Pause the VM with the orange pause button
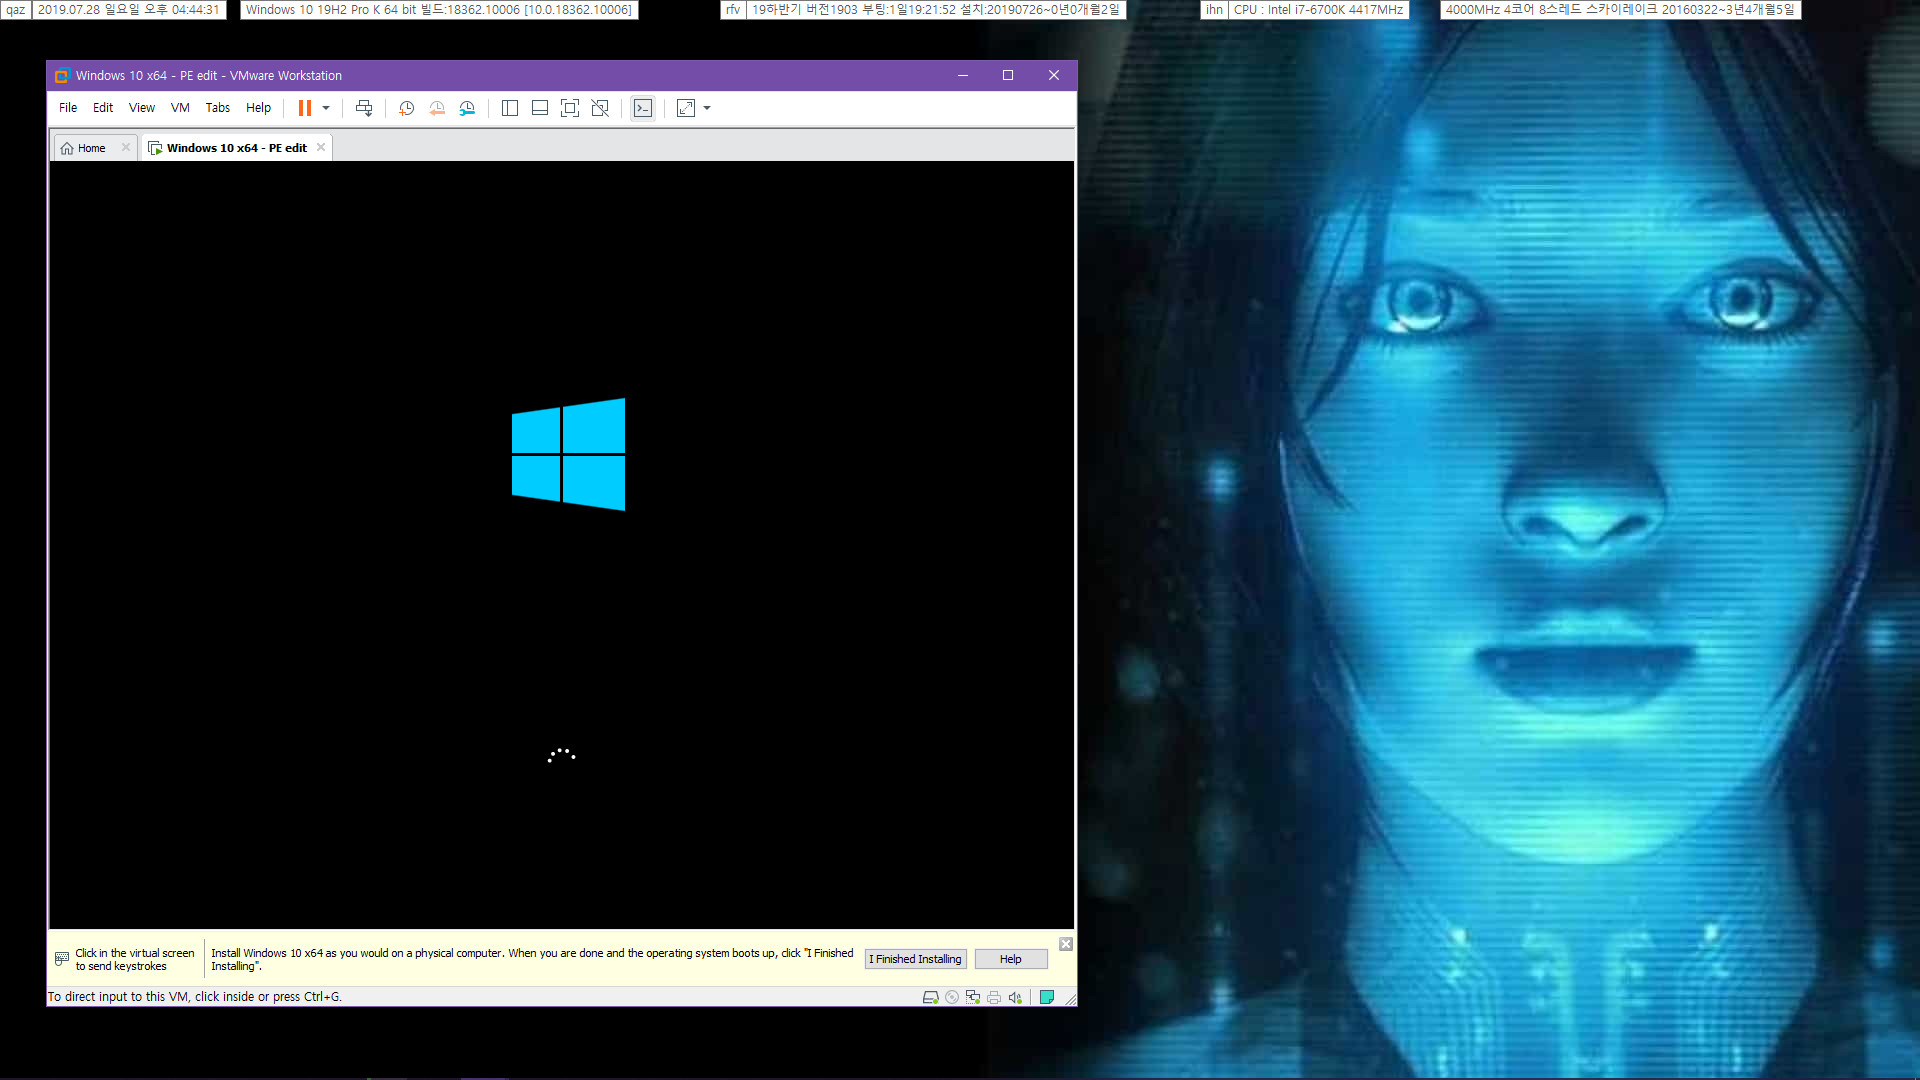1920x1080 pixels. (x=305, y=108)
